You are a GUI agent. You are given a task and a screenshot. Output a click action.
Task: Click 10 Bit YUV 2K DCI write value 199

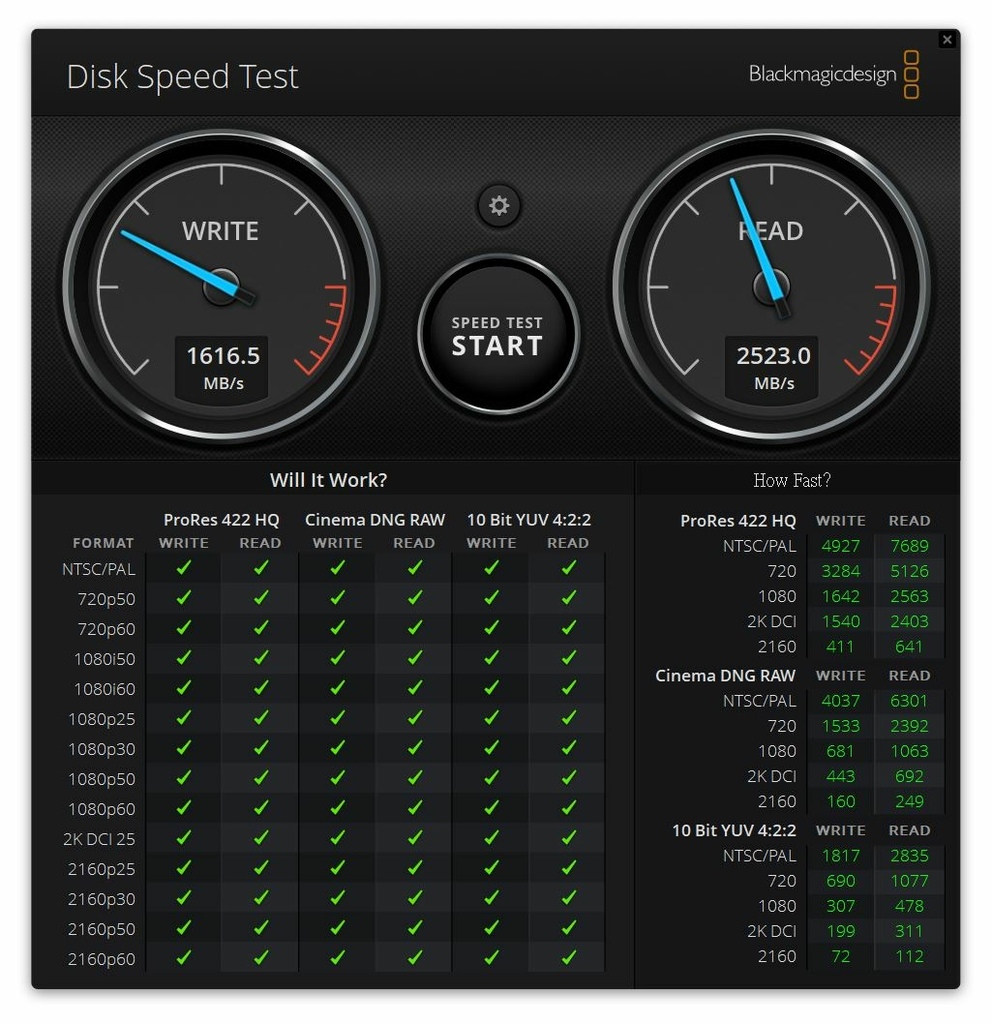[840, 931]
